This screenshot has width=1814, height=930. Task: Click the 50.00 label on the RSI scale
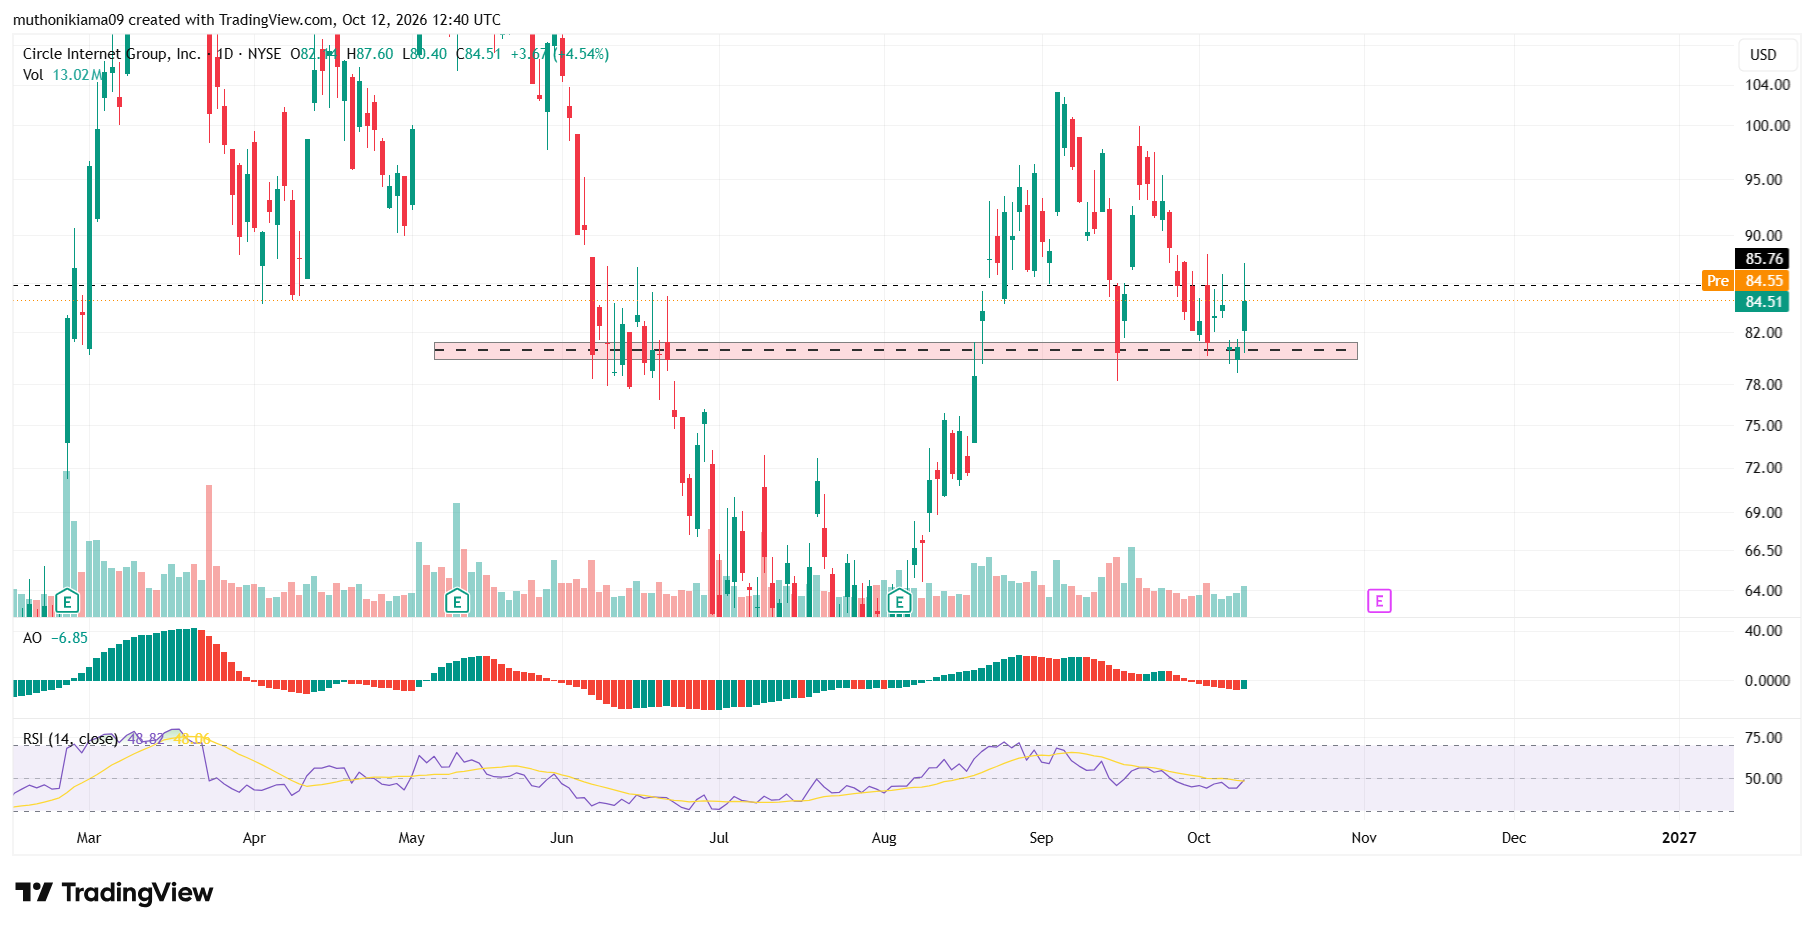[1763, 779]
